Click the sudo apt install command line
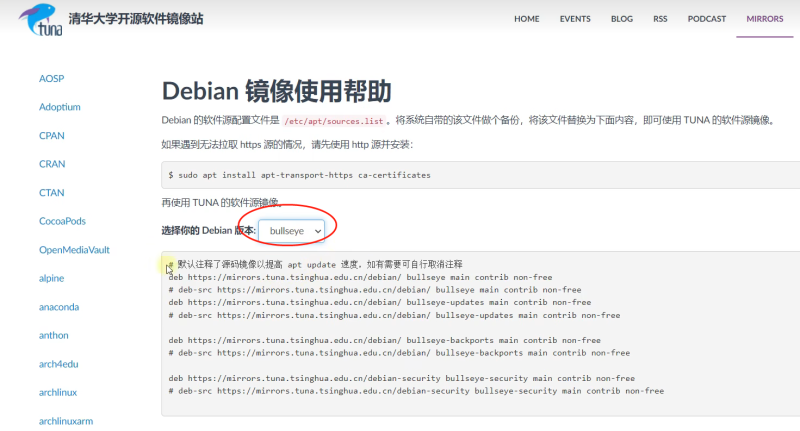800x431 pixels. [x=299, y=175]
